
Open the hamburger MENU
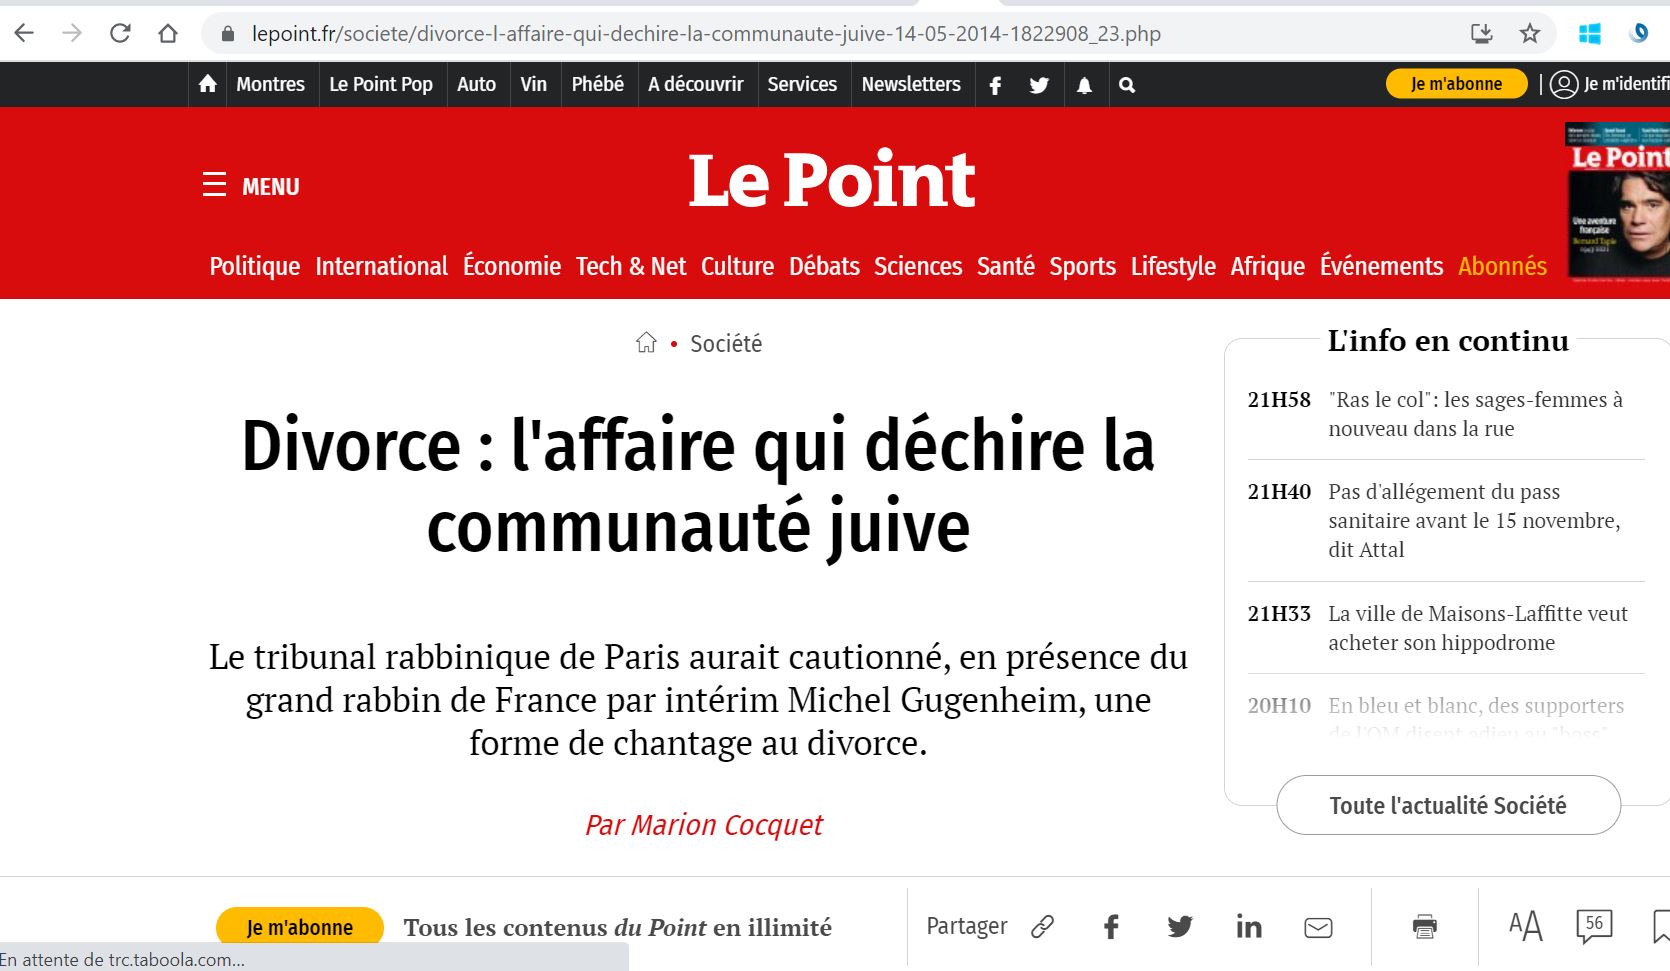point(251,186)
